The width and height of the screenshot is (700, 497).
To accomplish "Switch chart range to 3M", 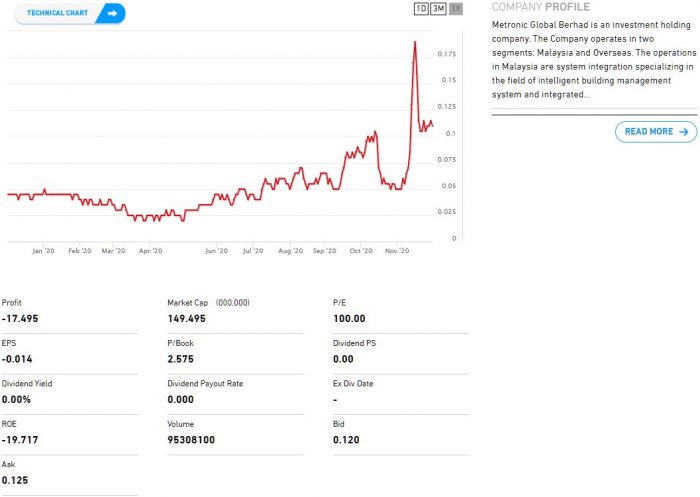I will coord(438,9).
